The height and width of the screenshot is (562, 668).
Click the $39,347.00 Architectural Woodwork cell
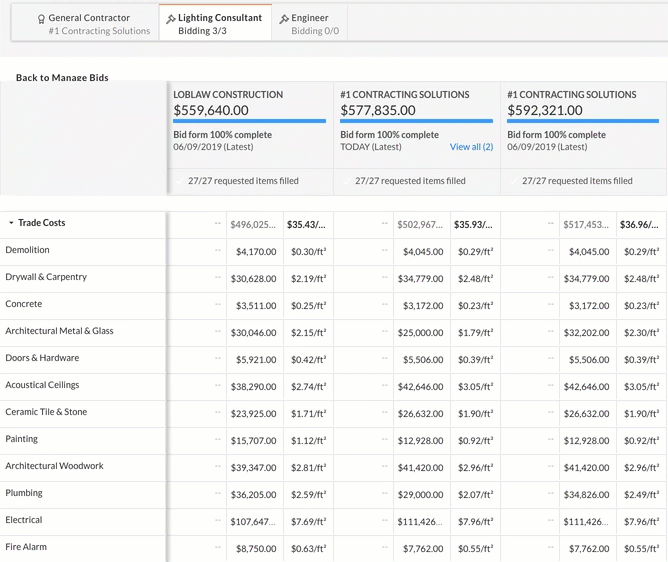[x=255, y=468]
